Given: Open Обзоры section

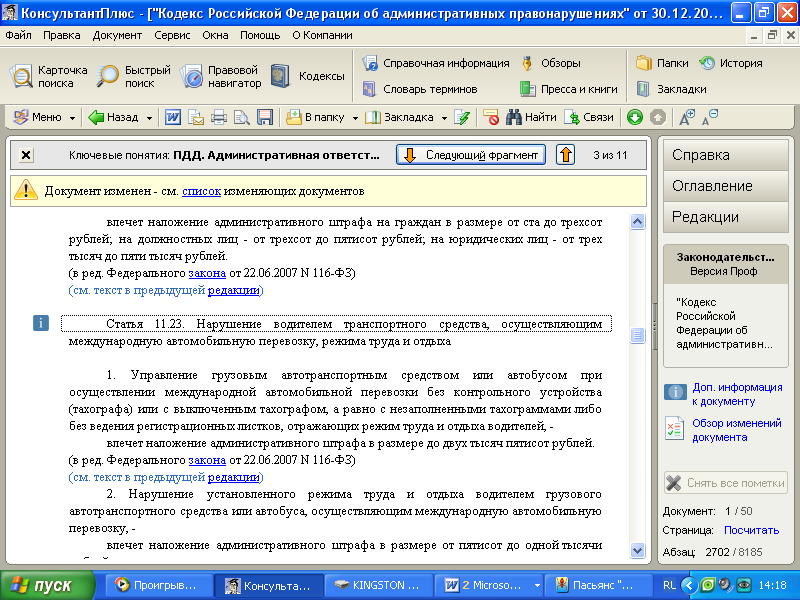Looking at the screenshot, I should 551,63.
